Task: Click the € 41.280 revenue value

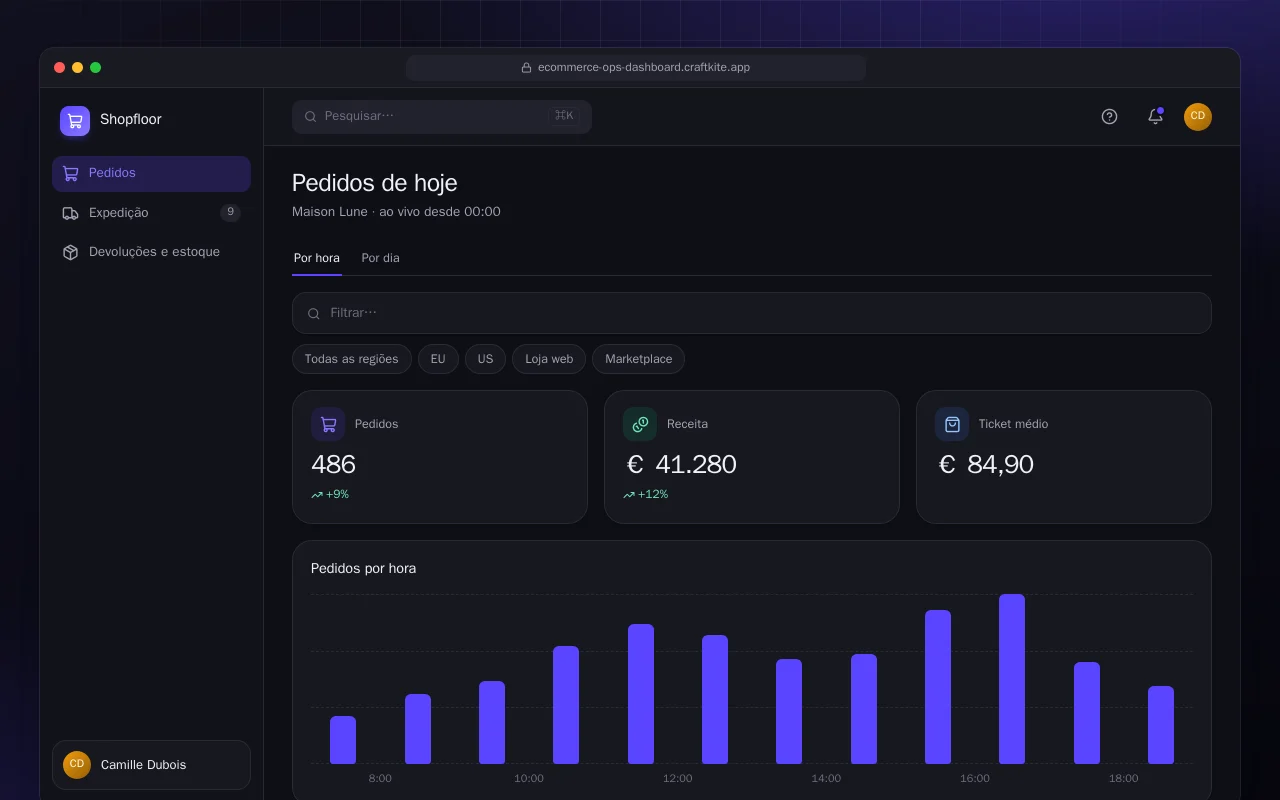Action: (x=680, y=464)
